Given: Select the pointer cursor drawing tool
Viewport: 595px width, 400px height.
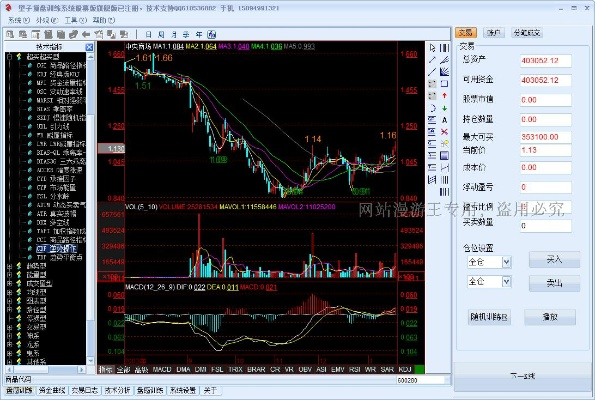Looking at the screenshot, I should (432, 48).
